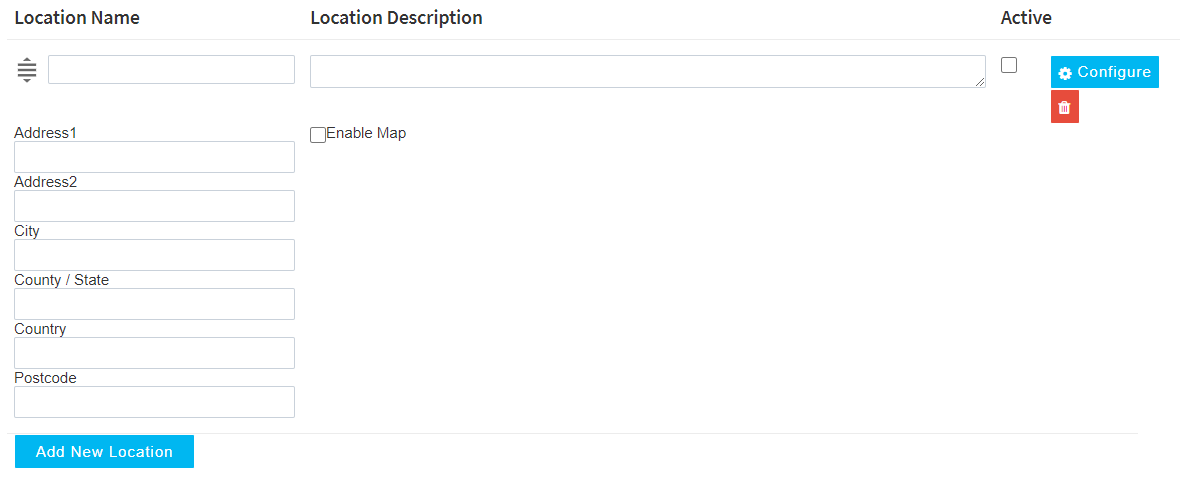Click the Enable Map label text

[x=366, y=133]
